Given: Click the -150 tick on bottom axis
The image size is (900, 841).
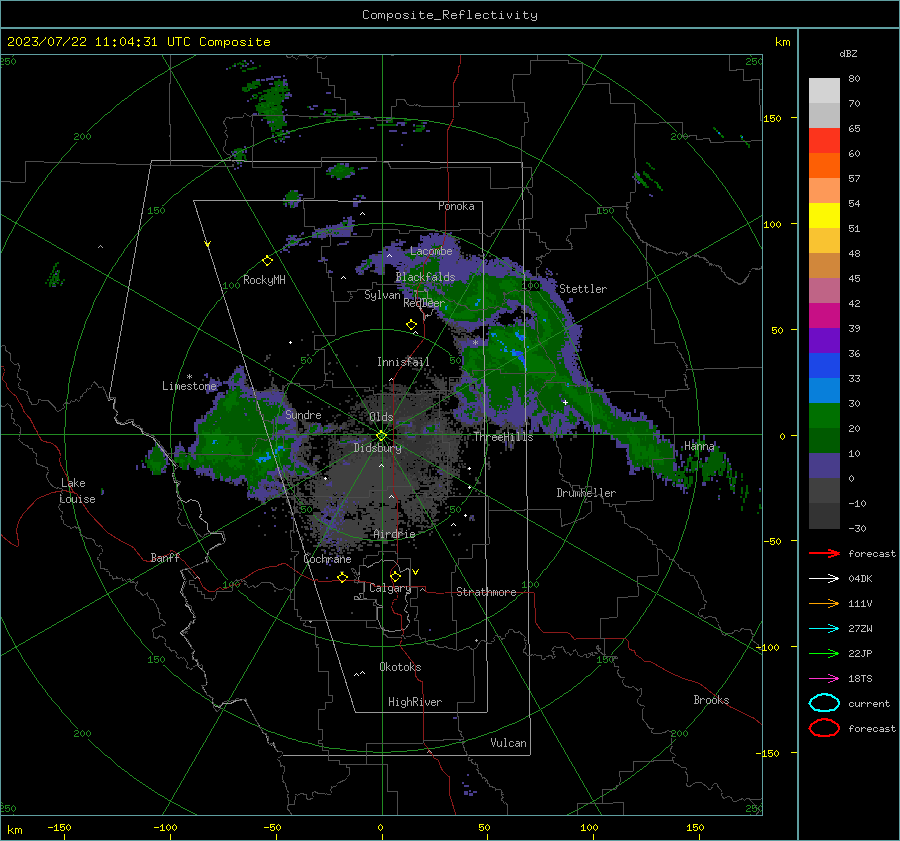Looking at the screenshot, I should coord(59,828).
